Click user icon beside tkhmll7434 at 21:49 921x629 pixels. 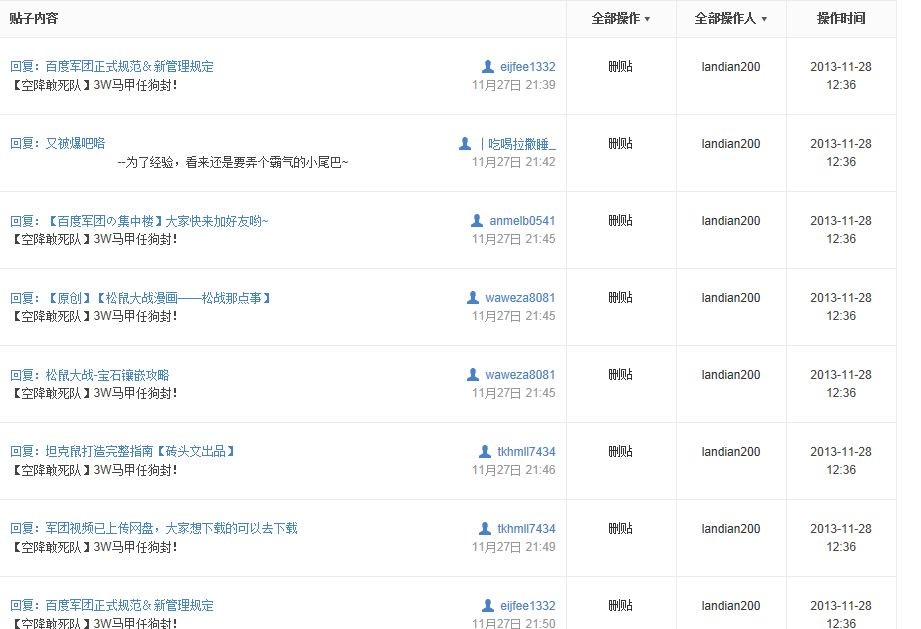click(485, 528)
